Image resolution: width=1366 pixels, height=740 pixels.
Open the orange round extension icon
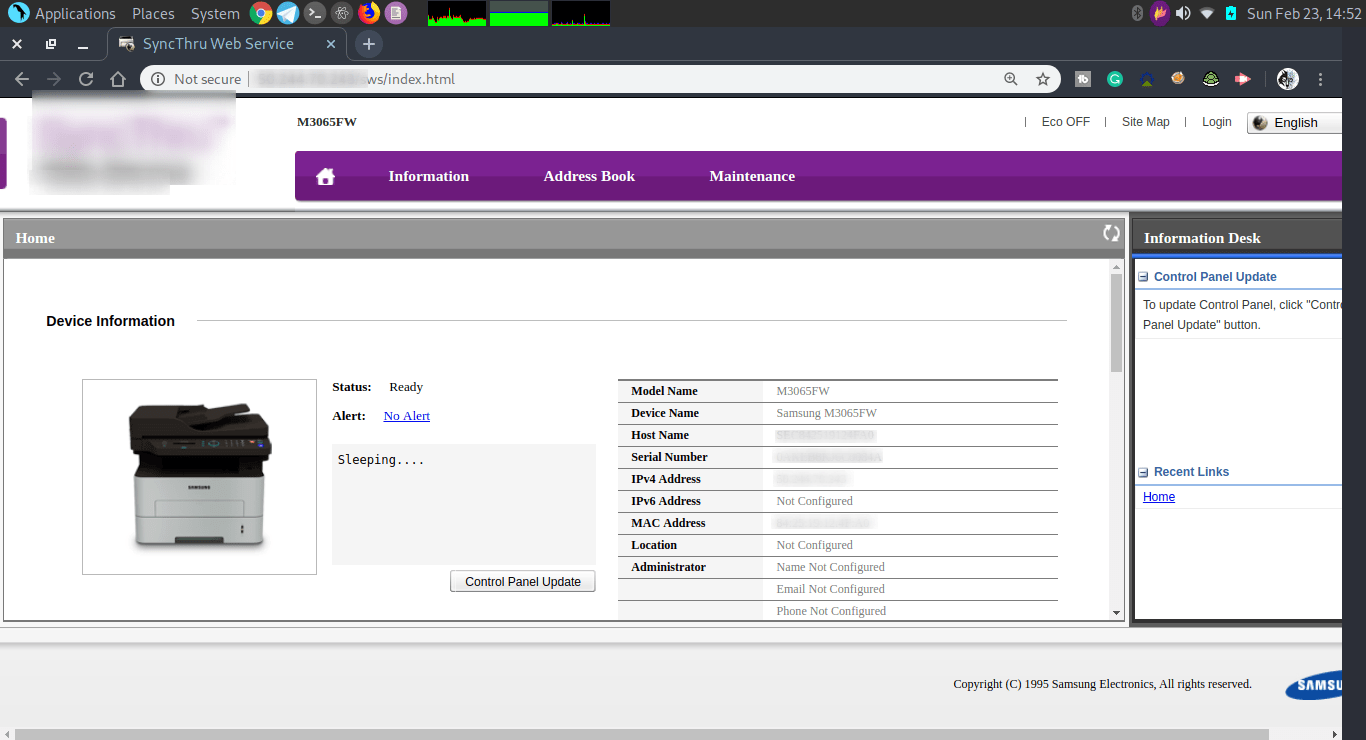pyautogui.click(x=1178, y=78)
